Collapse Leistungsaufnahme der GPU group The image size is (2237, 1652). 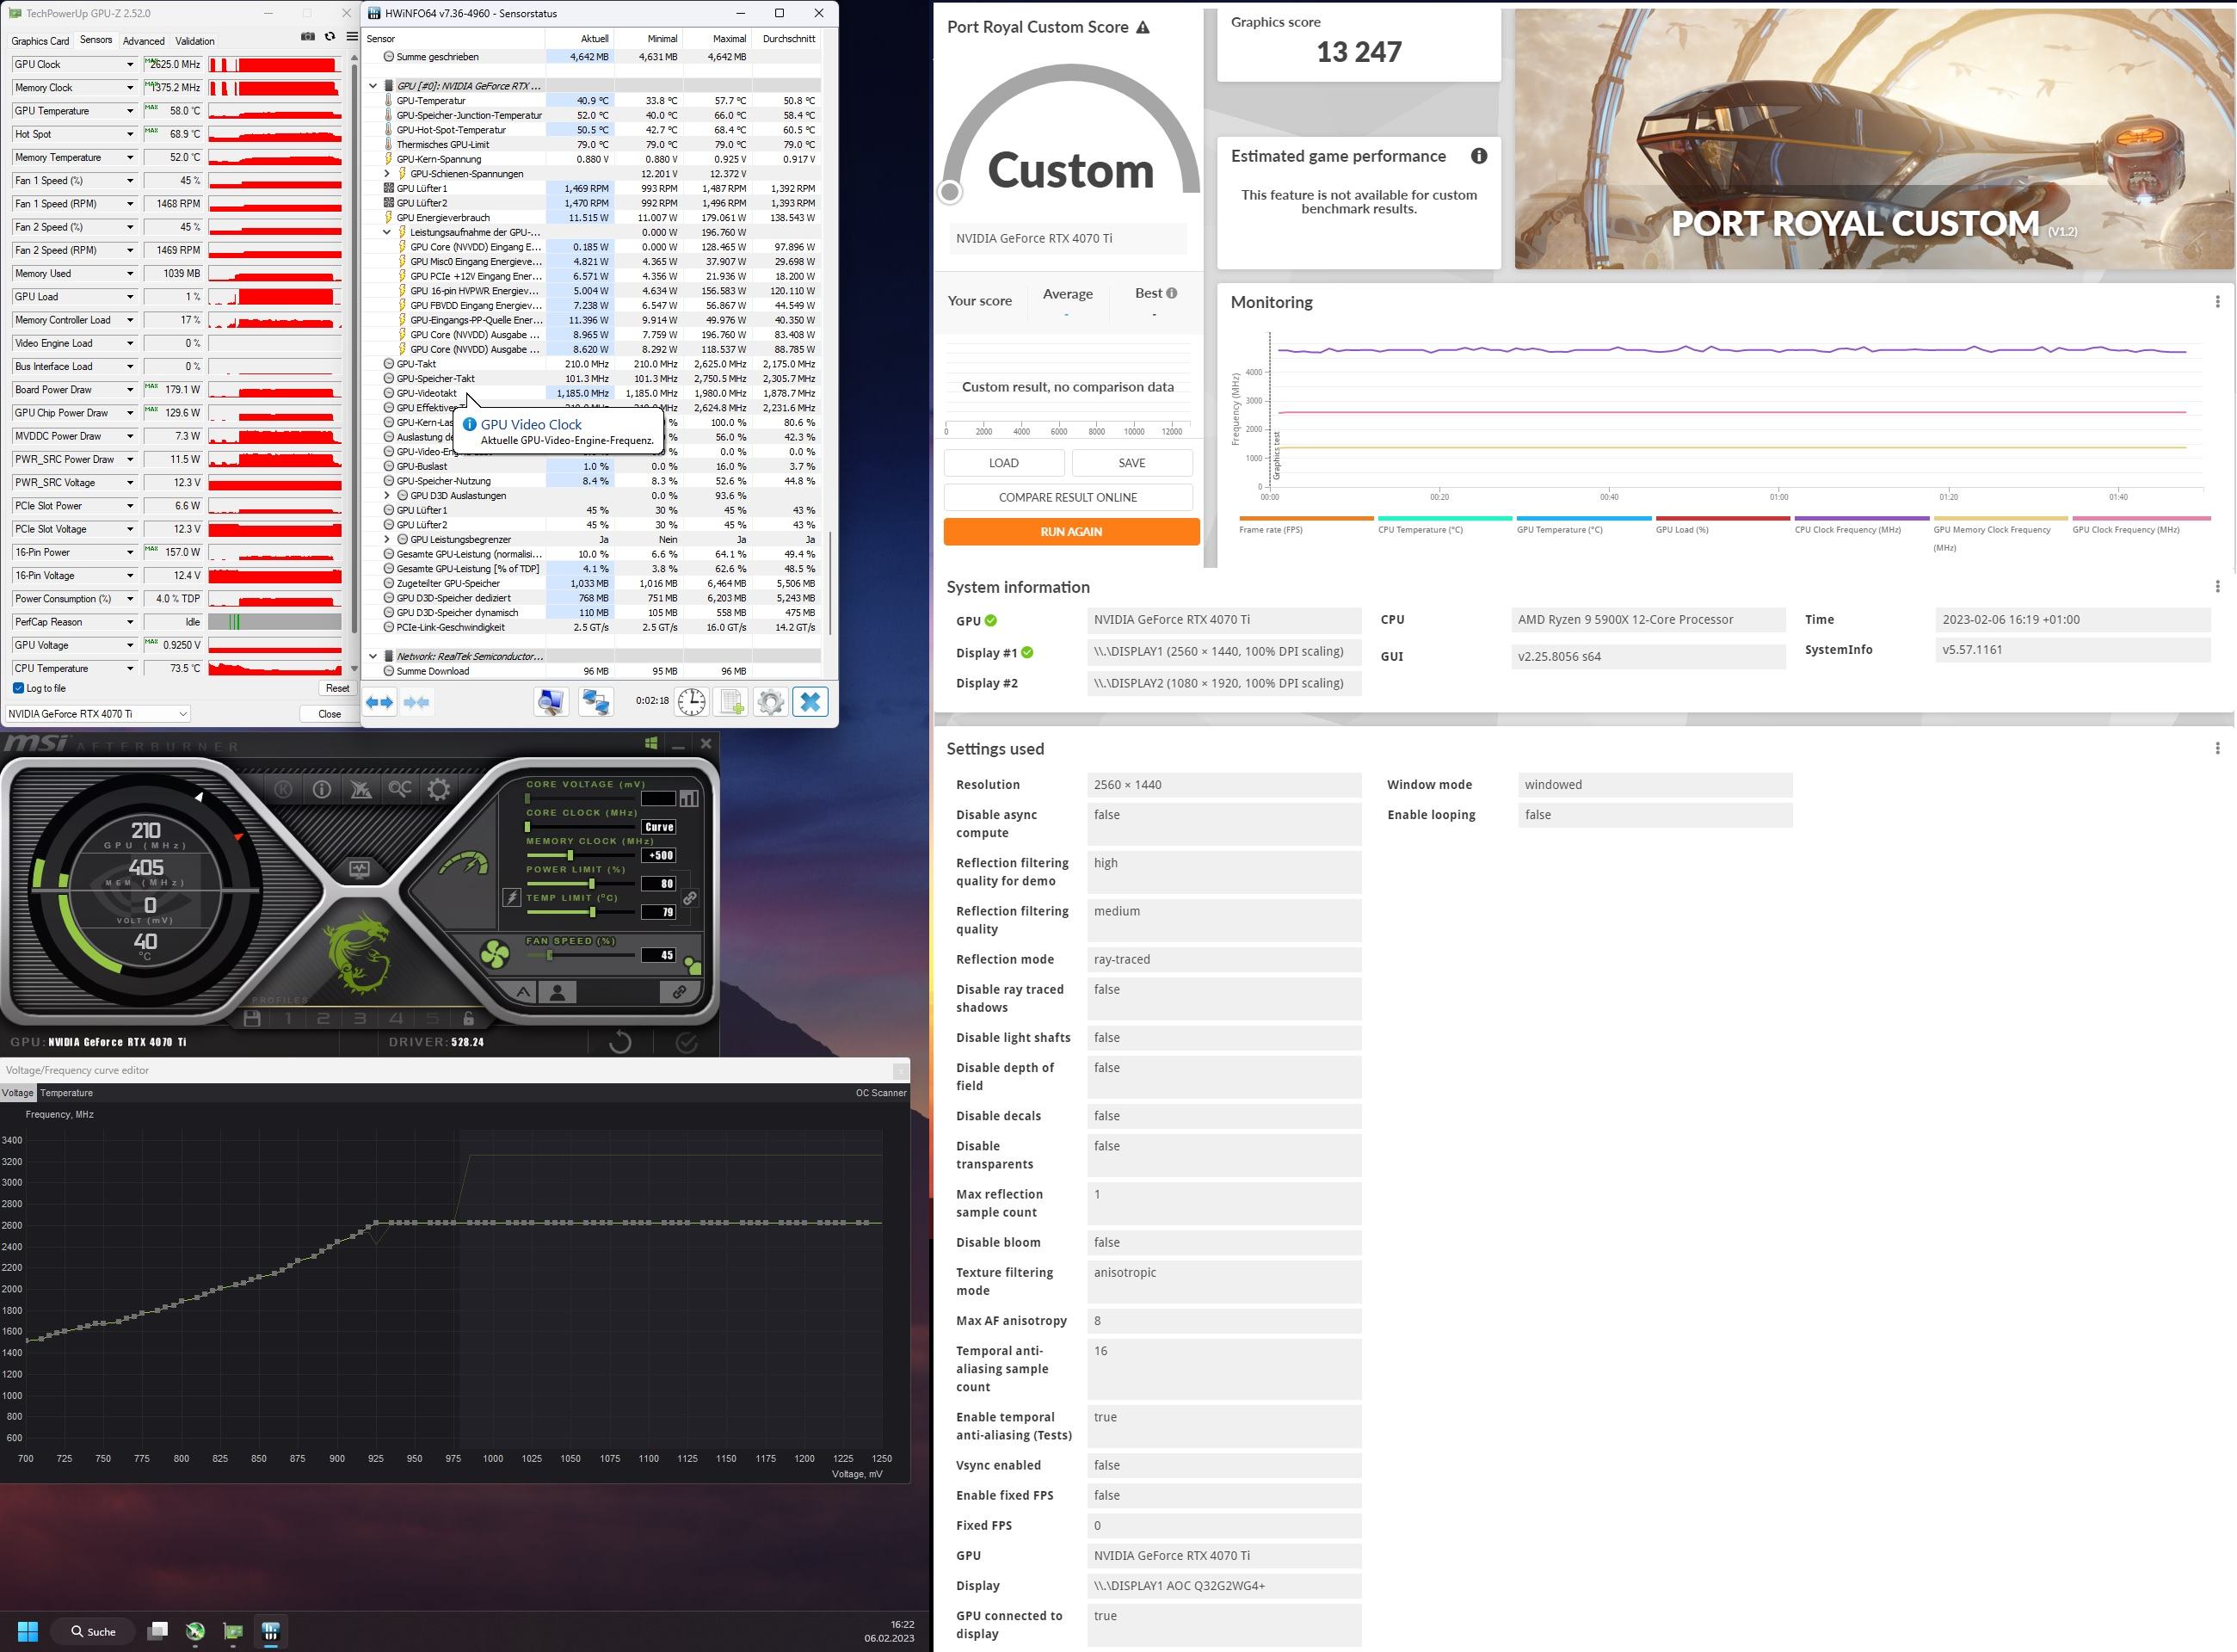point(387,232)
